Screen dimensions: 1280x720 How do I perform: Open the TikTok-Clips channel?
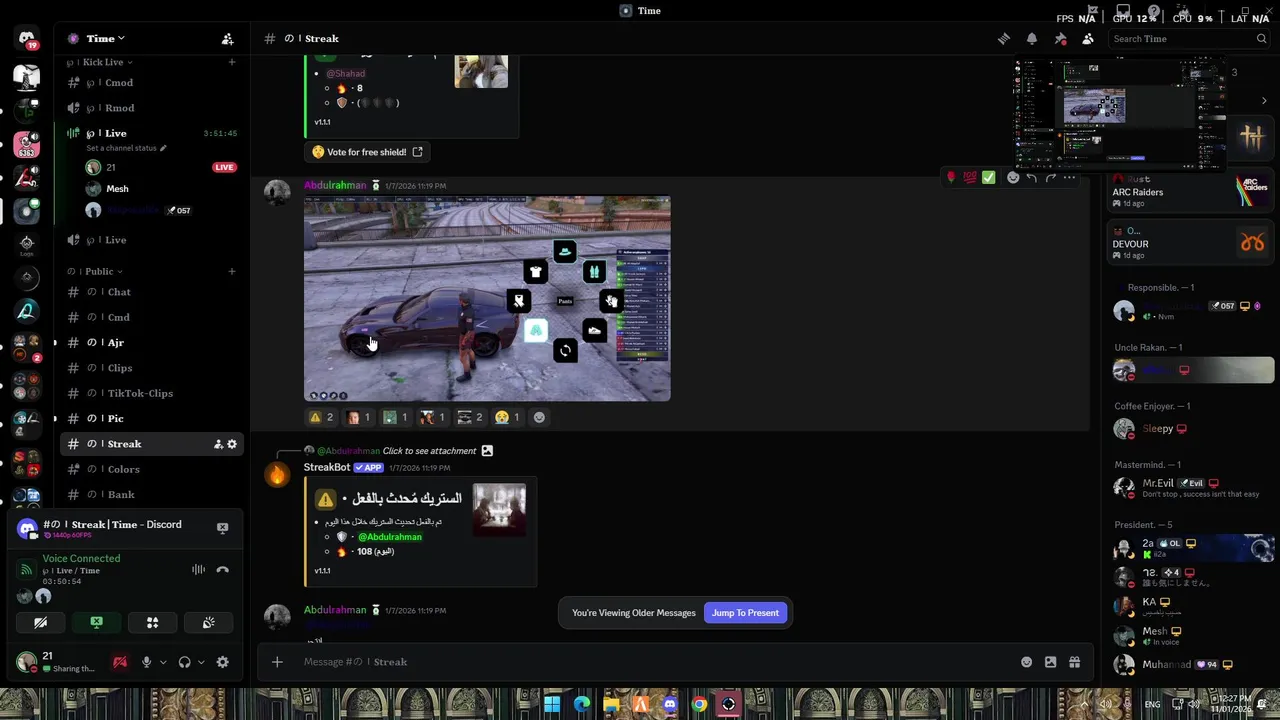(x=150, y=393)
